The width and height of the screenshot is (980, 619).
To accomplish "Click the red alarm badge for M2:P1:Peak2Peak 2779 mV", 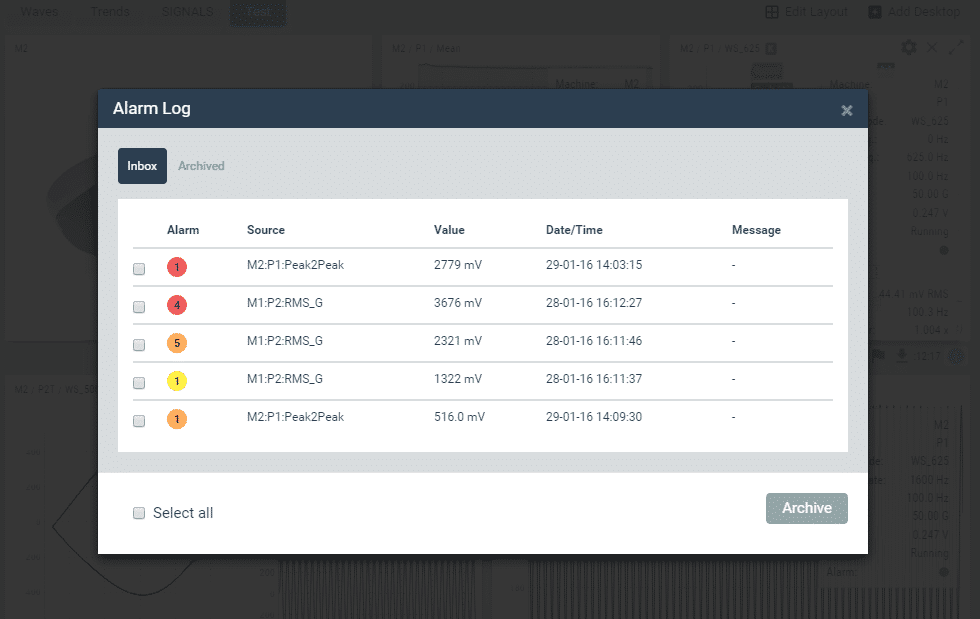I will pos(177,267).
